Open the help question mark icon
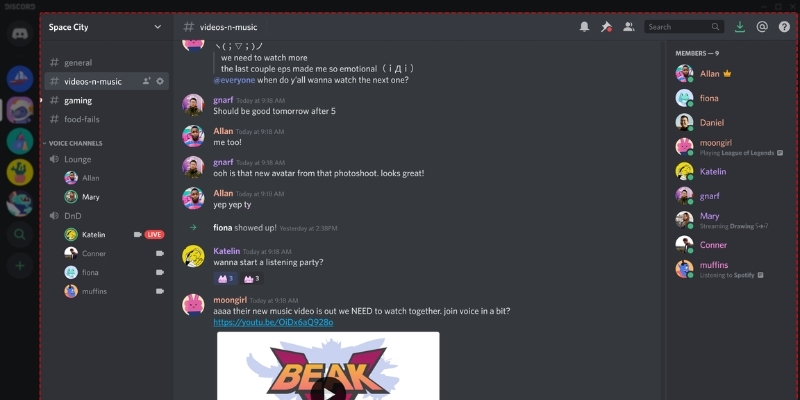Viewport: 800px width, 400px height. 784,27
